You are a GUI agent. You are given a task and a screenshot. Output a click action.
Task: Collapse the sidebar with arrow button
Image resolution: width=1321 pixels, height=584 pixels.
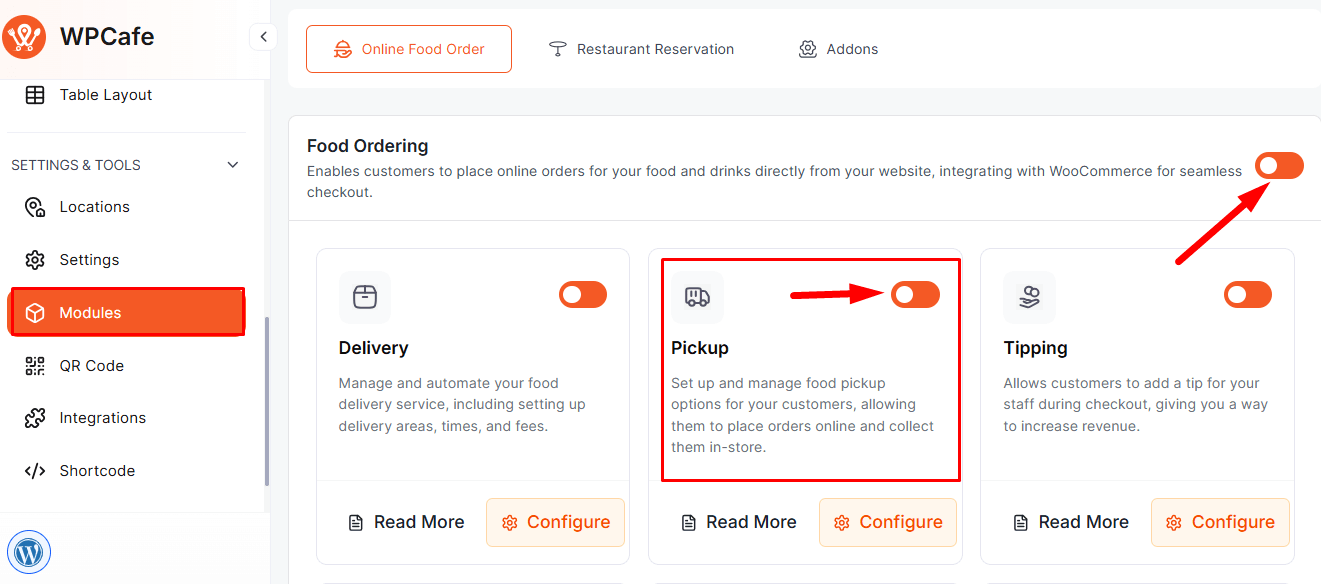pos(263,37)
